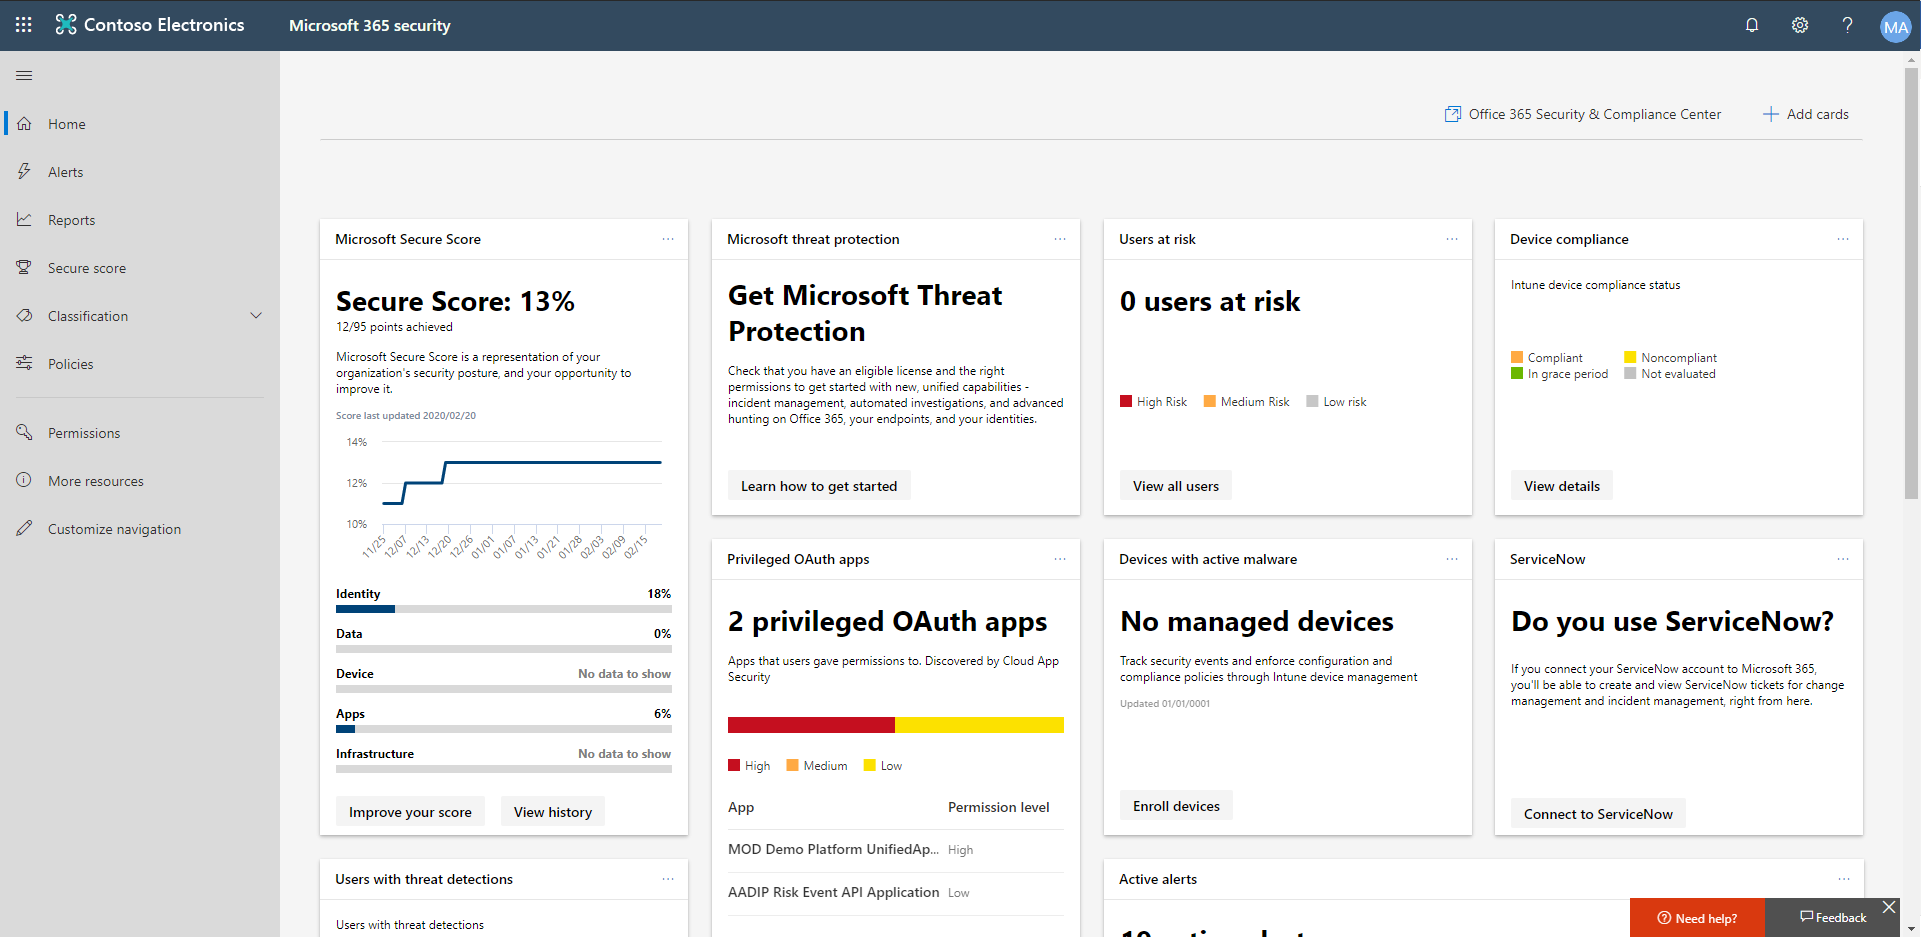Click the red High severity legend swatch
The width and height of the screenshot is (1921, 937).
point(732,765)
